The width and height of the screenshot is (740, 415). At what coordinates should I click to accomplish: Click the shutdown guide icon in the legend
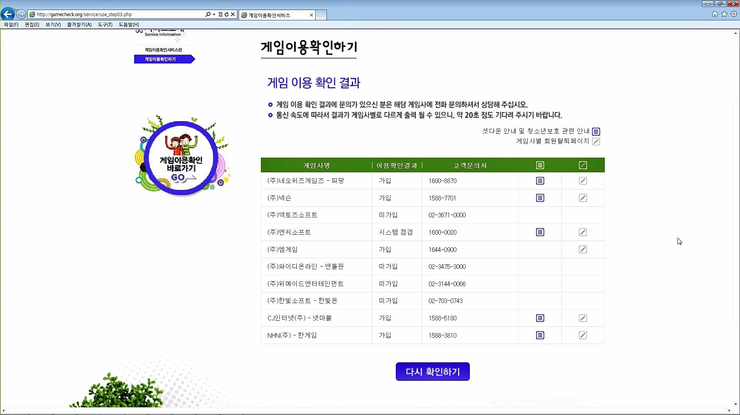coord(596,131)
